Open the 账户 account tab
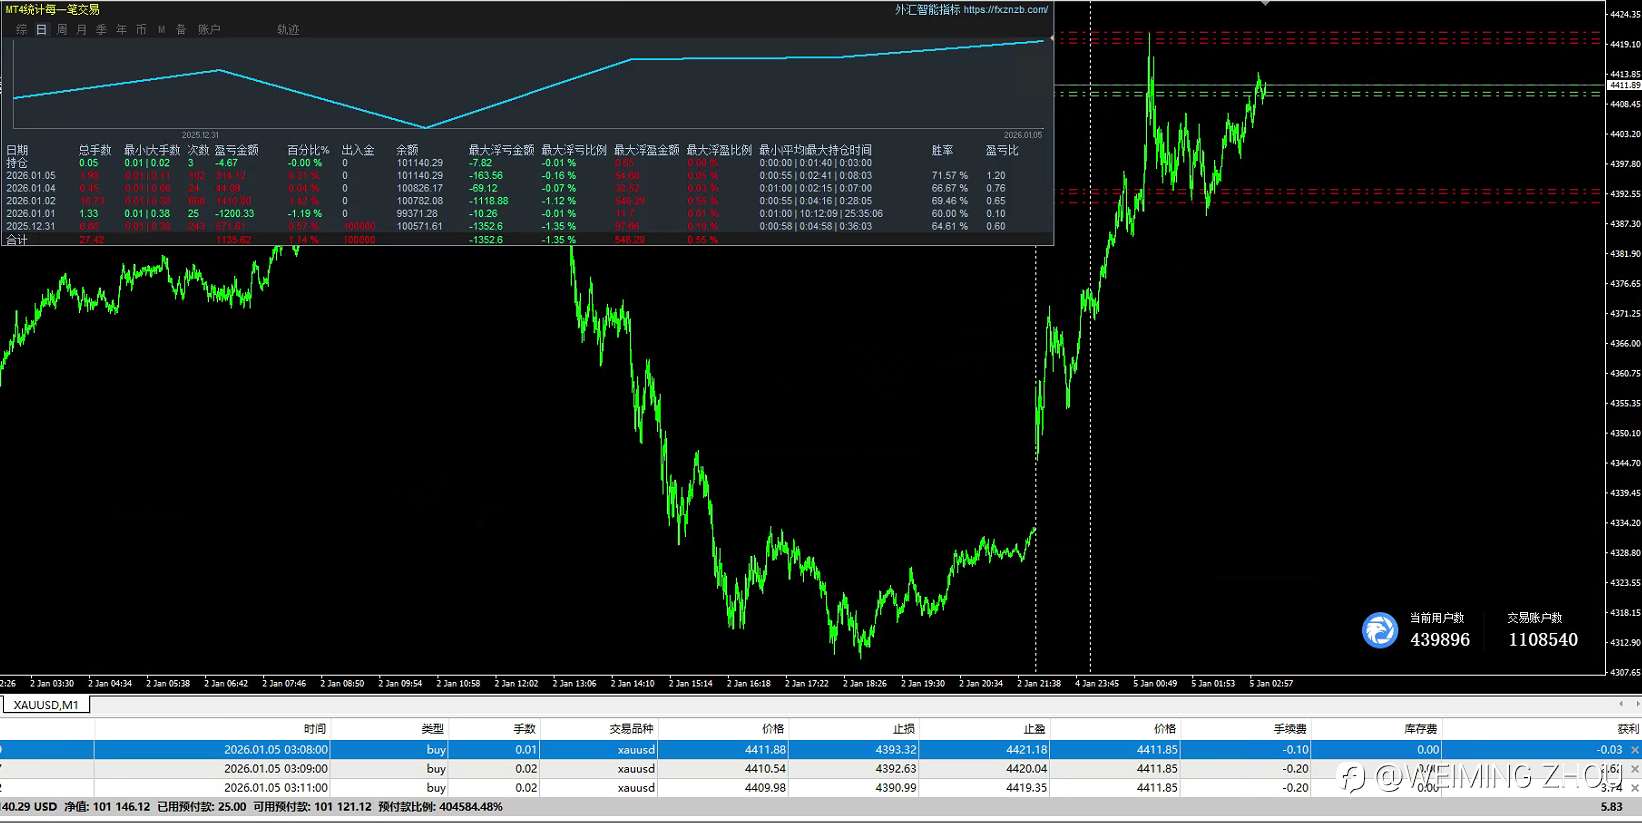 209,30
